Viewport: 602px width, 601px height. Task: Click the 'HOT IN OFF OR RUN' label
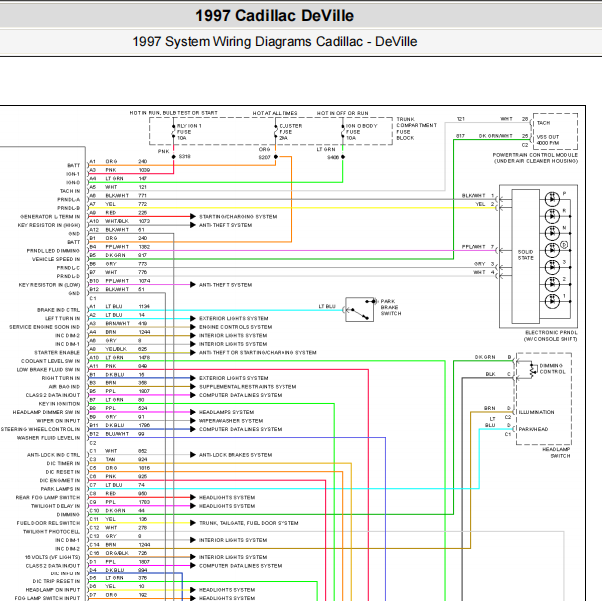pos(342,113)
